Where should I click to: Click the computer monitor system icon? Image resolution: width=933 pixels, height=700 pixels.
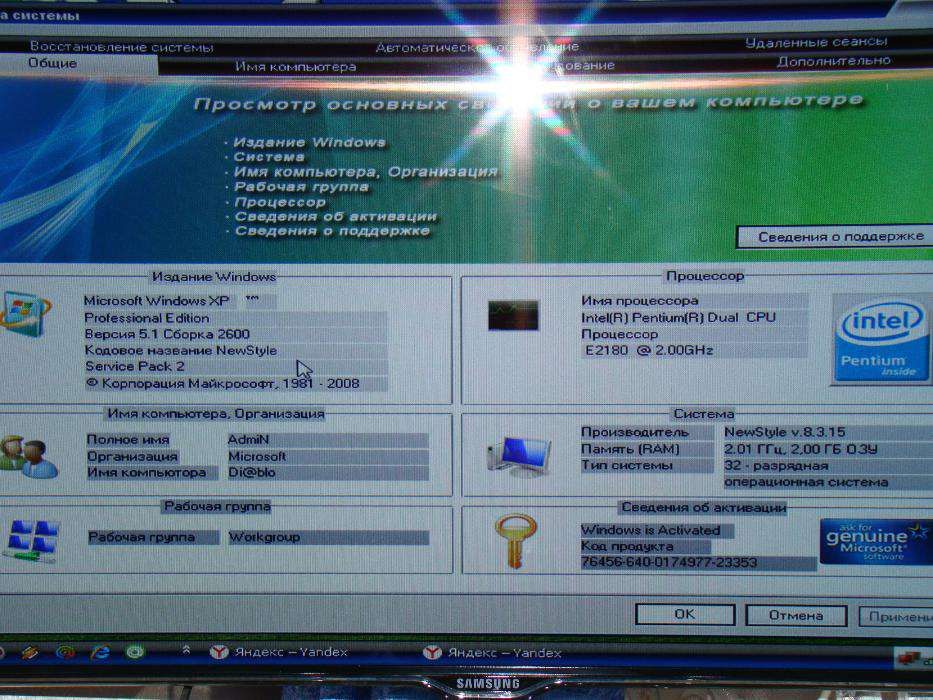[x=519, y=456]
